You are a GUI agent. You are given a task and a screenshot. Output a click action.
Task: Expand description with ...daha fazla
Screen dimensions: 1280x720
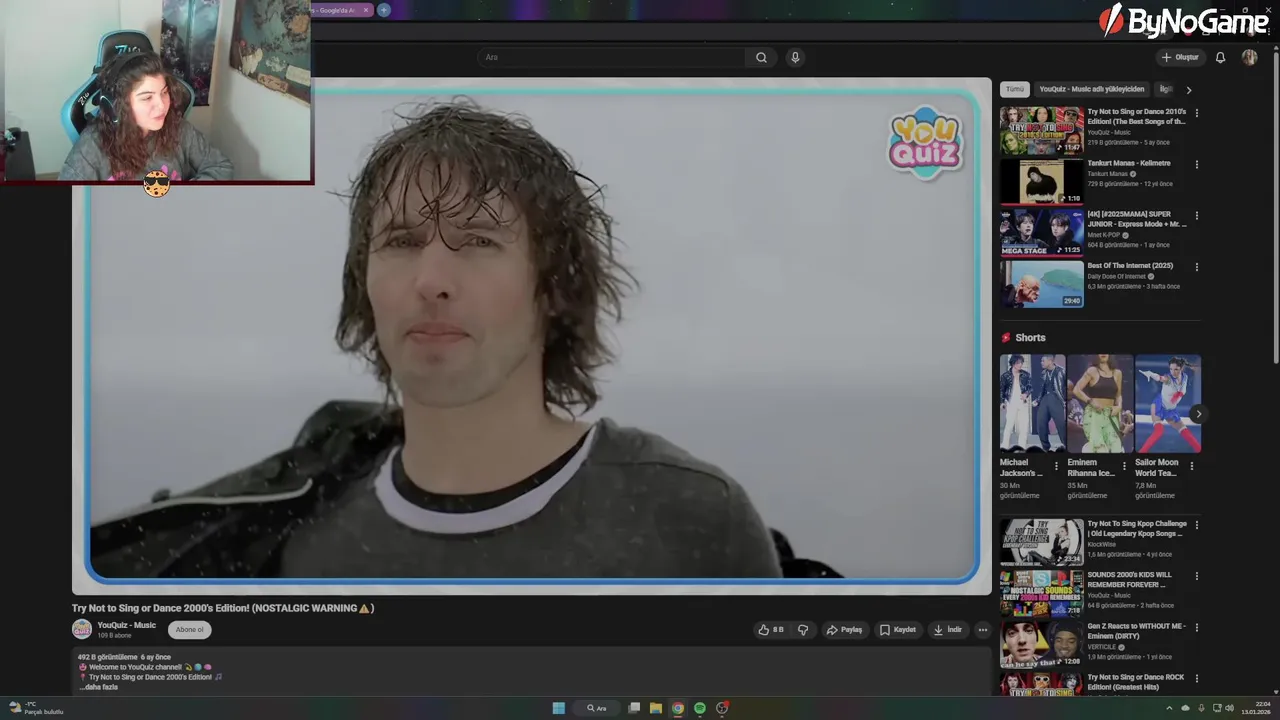click(99, 687)
